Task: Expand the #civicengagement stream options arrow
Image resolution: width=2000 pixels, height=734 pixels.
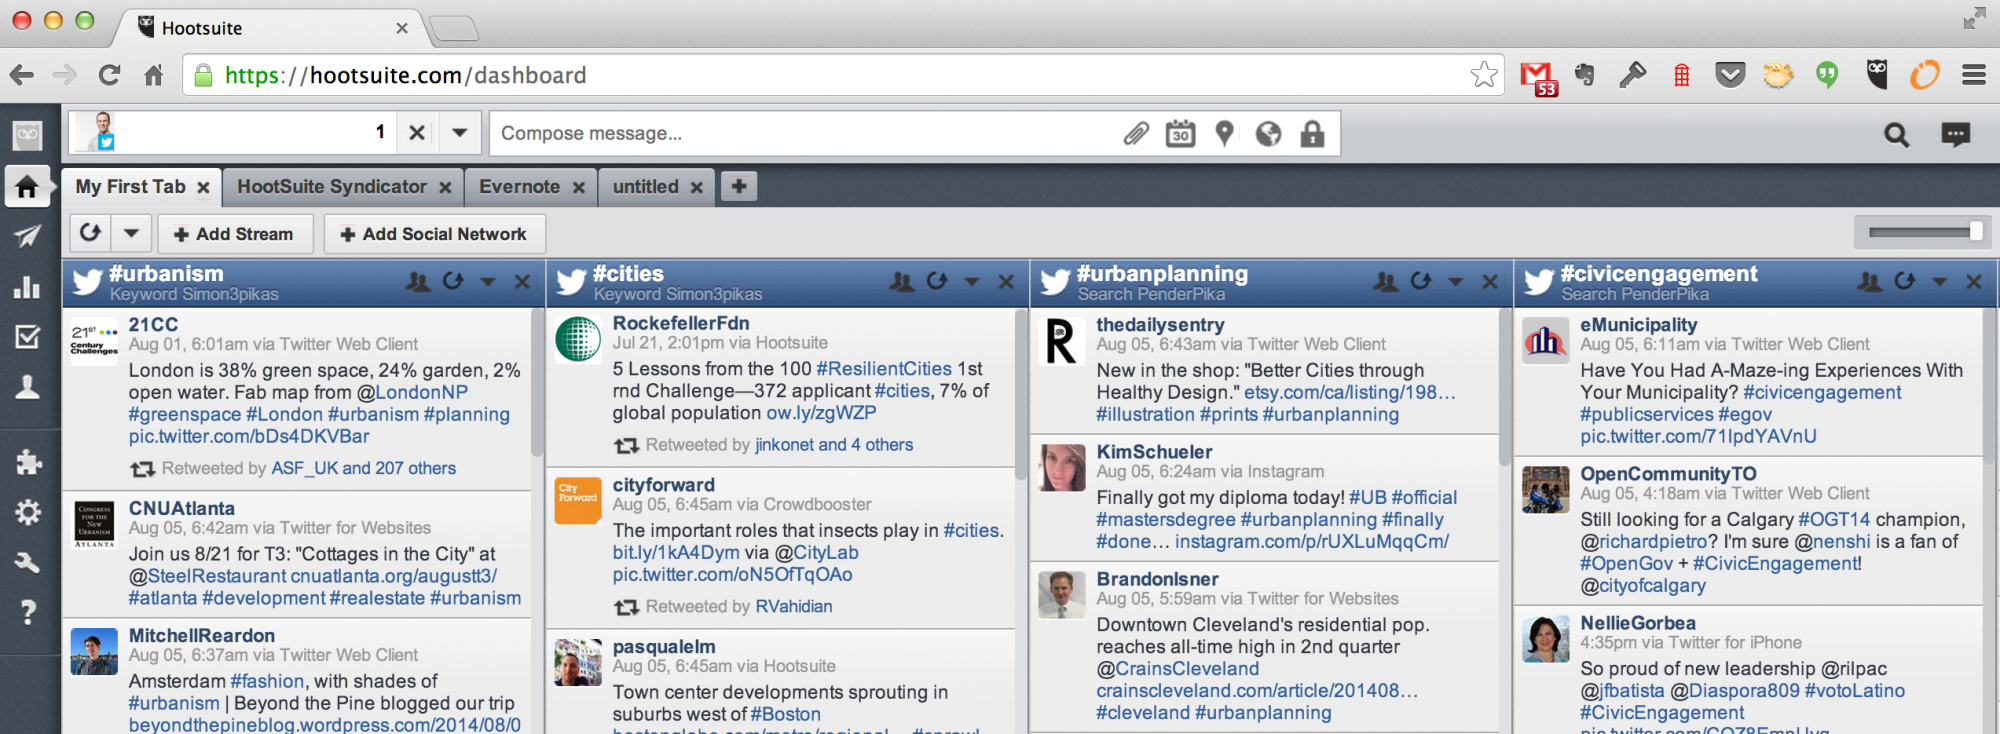Action: pyautogui.click(x=1940, y=282)
